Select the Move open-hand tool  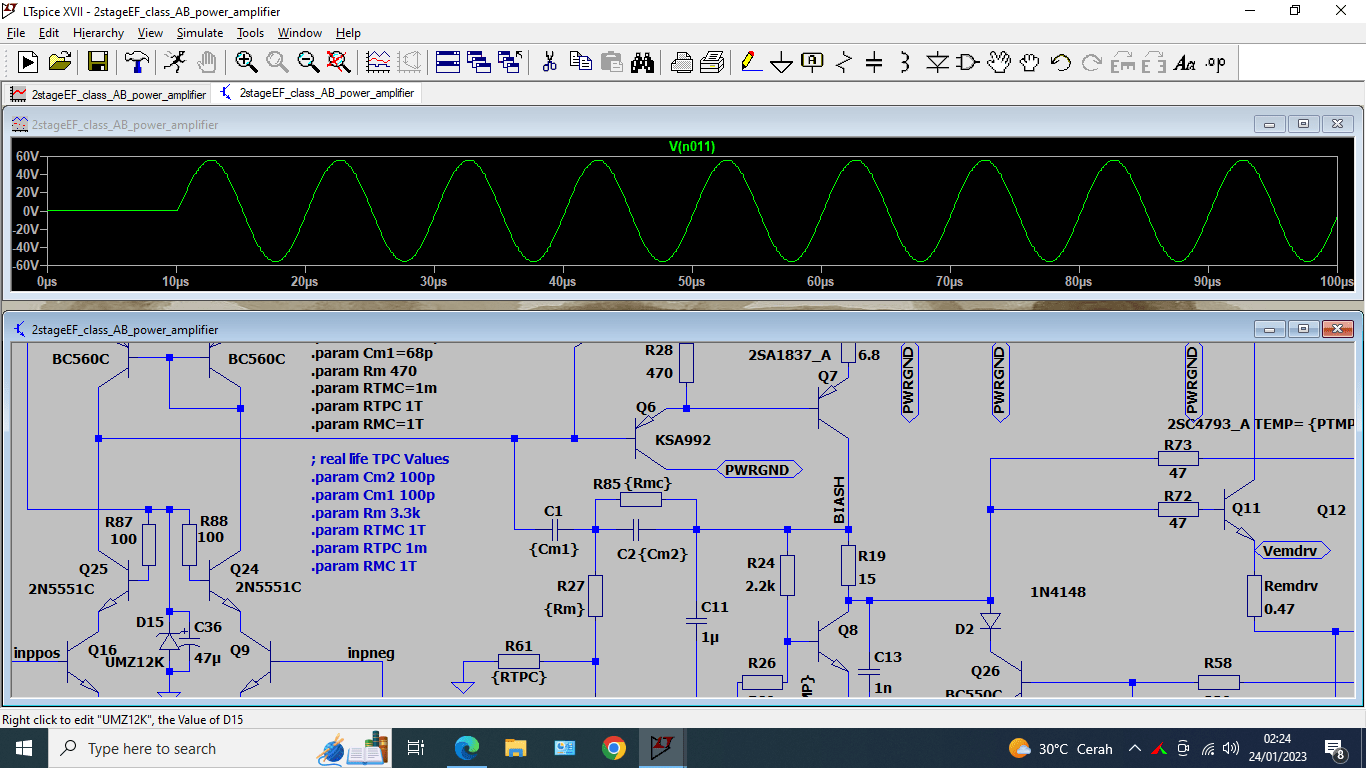[998, 62]
